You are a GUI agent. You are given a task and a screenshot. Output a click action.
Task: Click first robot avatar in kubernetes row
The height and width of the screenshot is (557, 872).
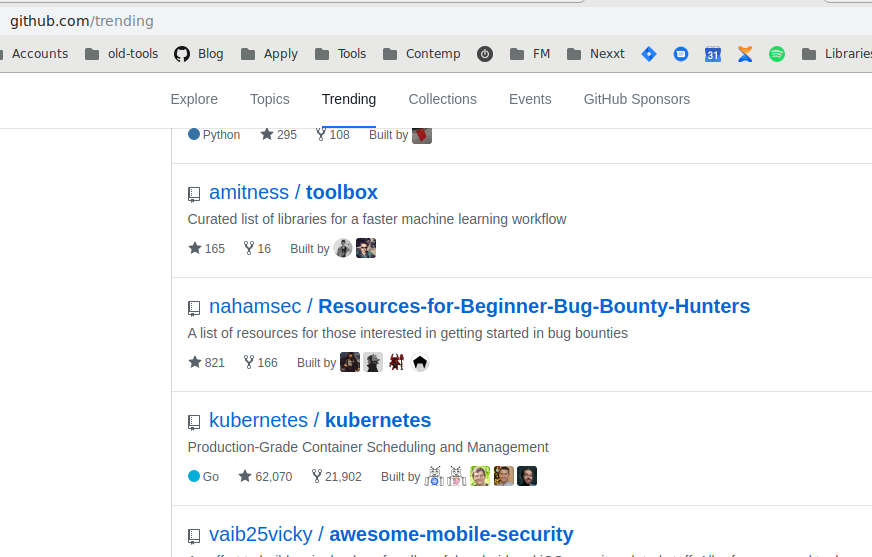pos(434,476)
